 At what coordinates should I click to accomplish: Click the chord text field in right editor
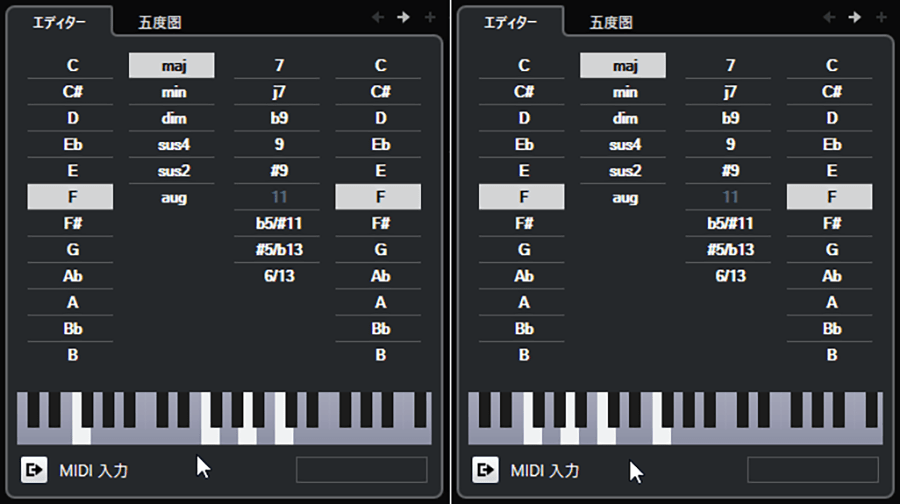[x=813, y=470]
